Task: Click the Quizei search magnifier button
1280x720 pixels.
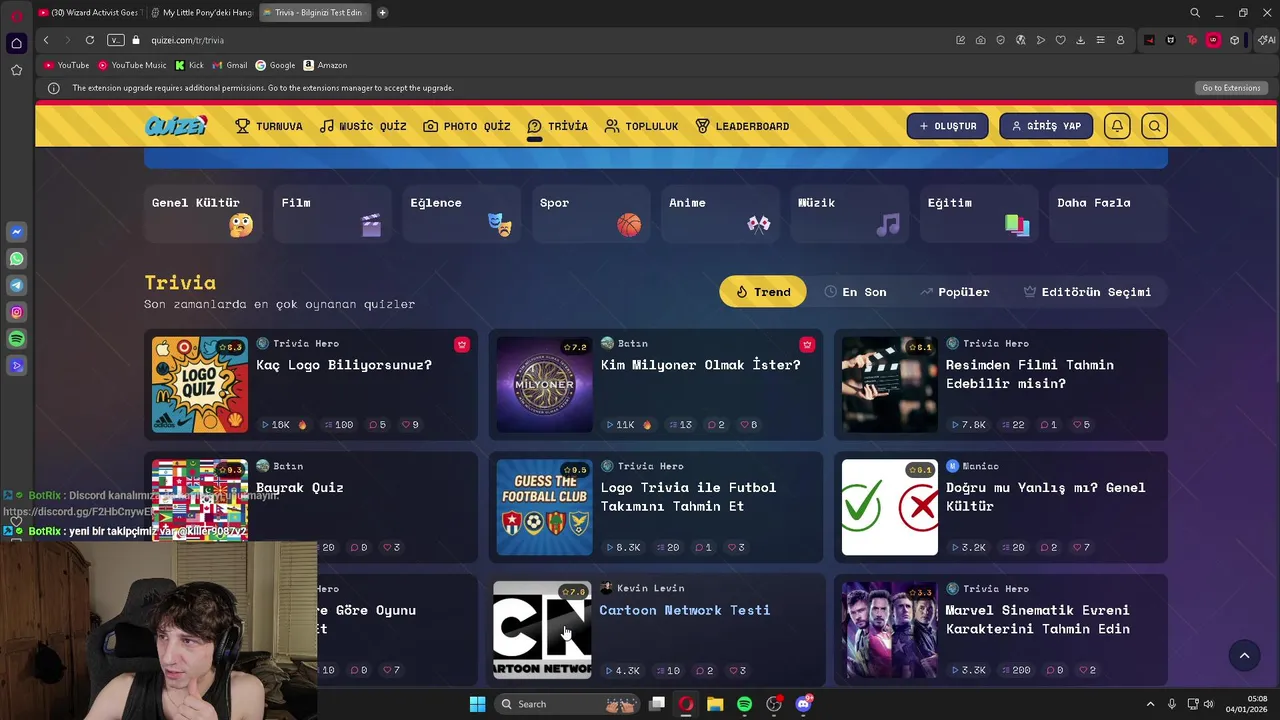Action: (1155, 126)
